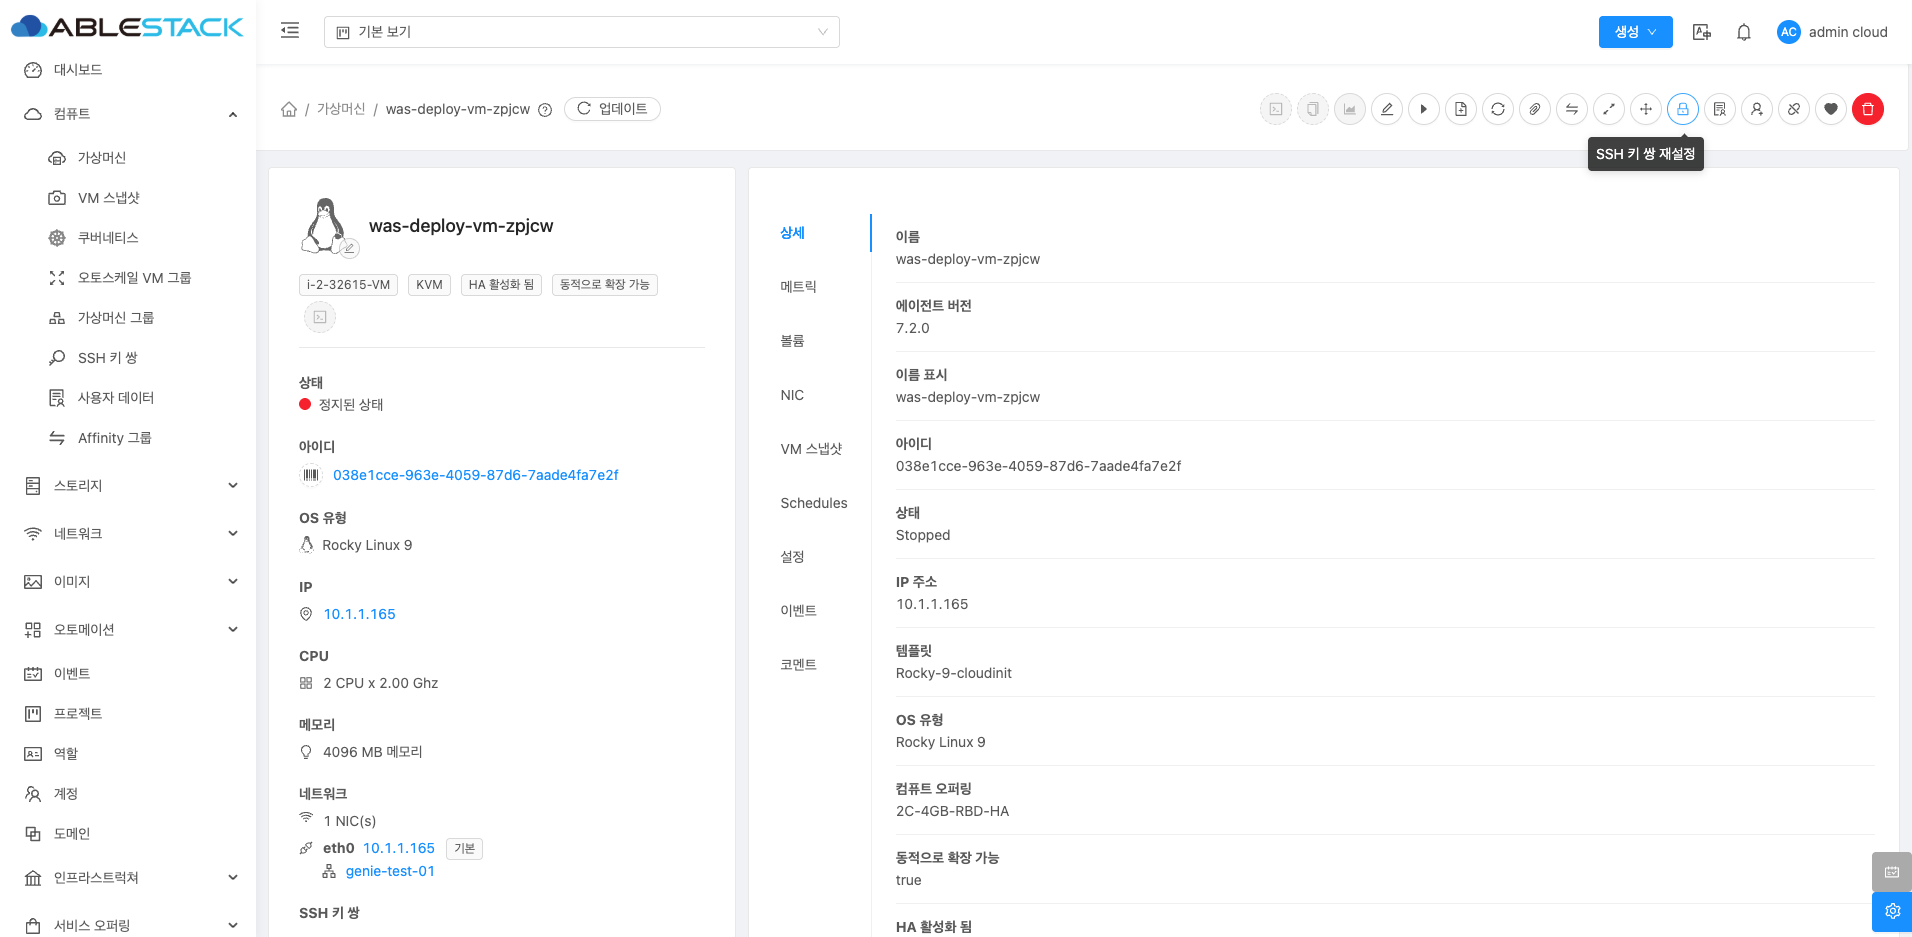Open the genie-test-01 network link
The height and width of the screenshot is (937, 1912).
click(390, 871)
